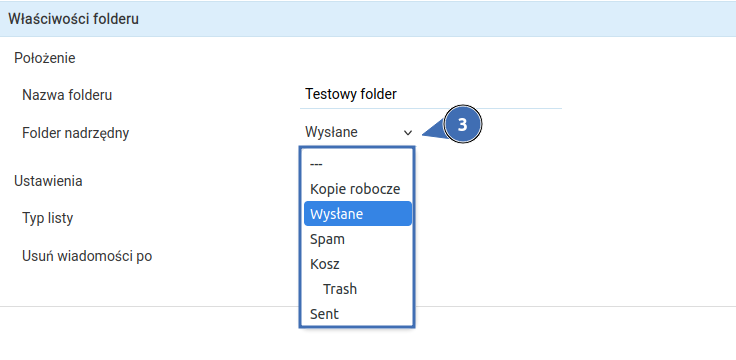The height and width of the screenshot is (360, 736).
Task: Click the blue pointer arrow of the callout
Action: pos(433,129)
